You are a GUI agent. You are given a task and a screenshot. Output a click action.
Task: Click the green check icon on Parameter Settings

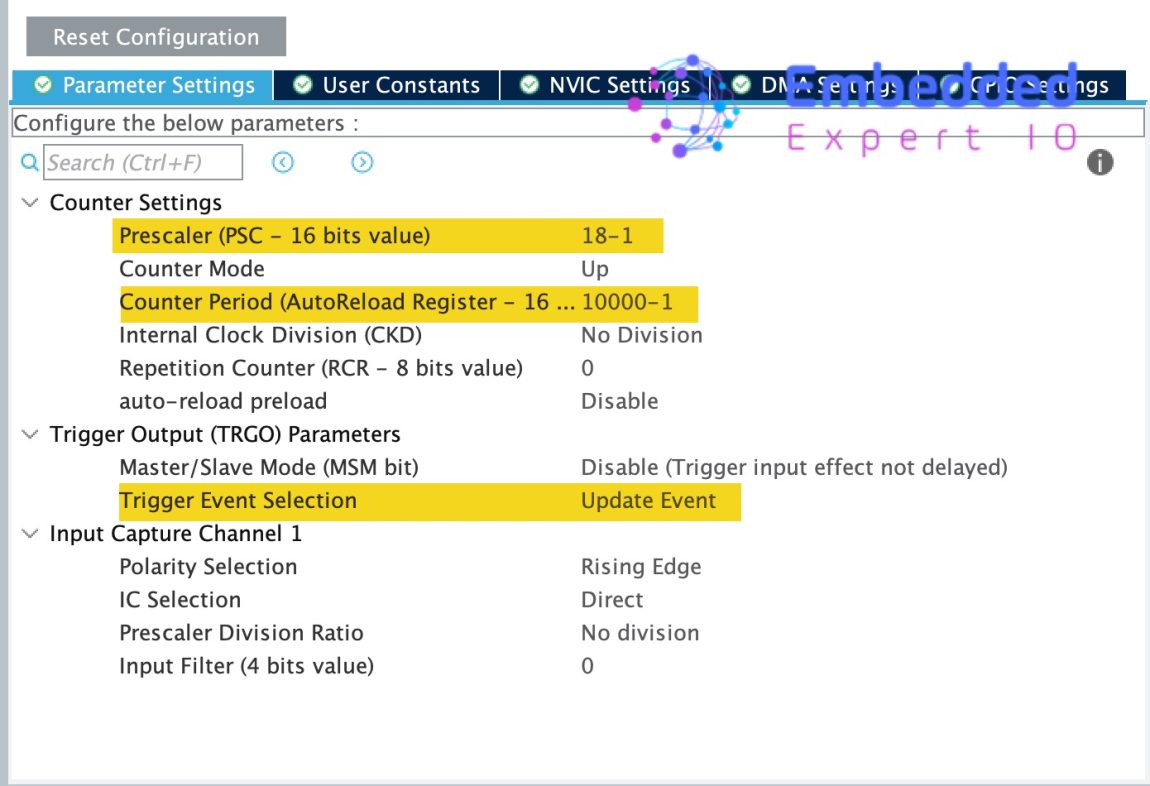(43, 85)
